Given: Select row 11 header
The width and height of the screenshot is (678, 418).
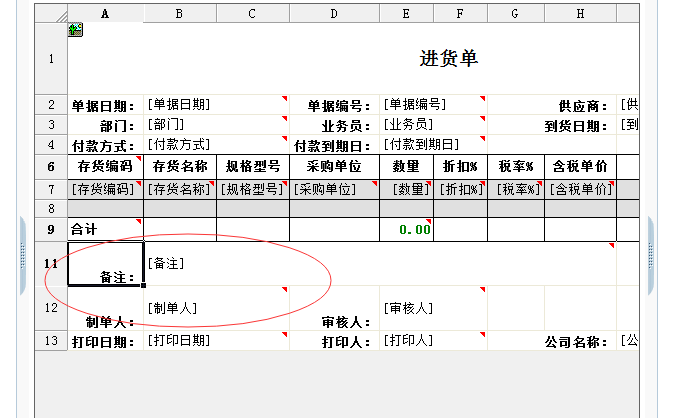Looking at the screenshot, I should tap(51, 263).
